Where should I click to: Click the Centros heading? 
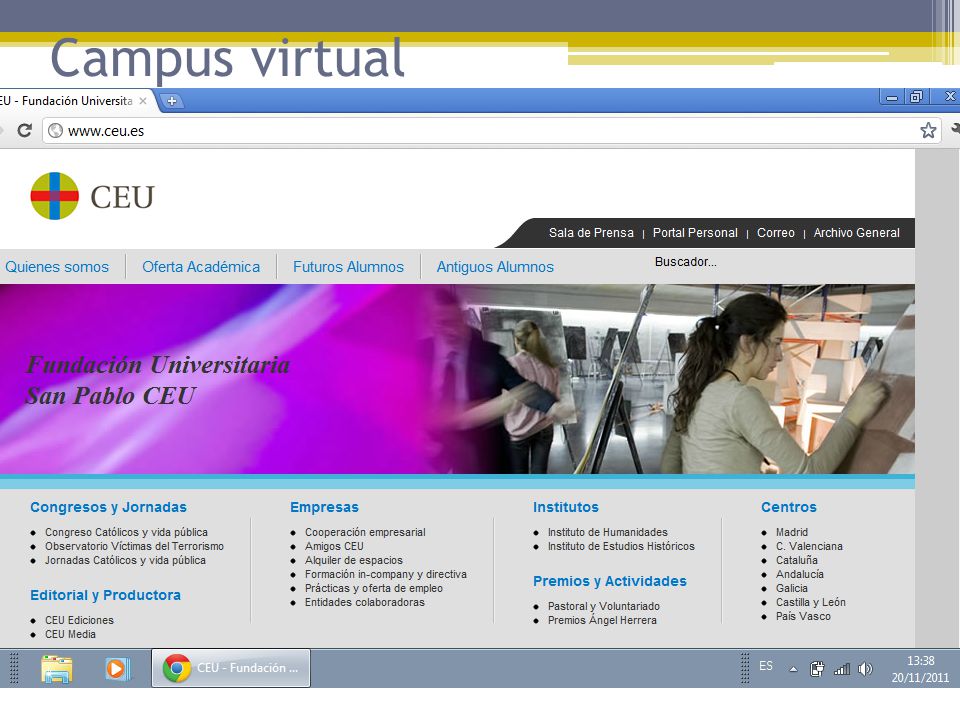click(789, 507)
